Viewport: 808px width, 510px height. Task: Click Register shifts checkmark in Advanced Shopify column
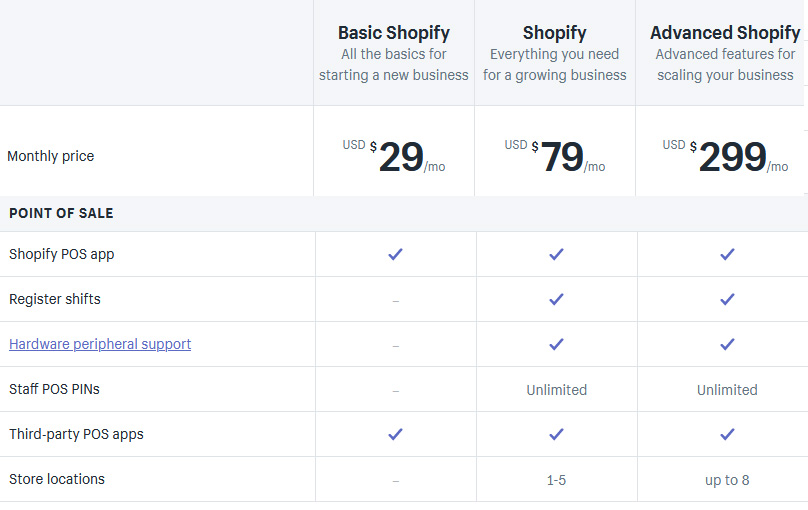click(x=727, y=299)
